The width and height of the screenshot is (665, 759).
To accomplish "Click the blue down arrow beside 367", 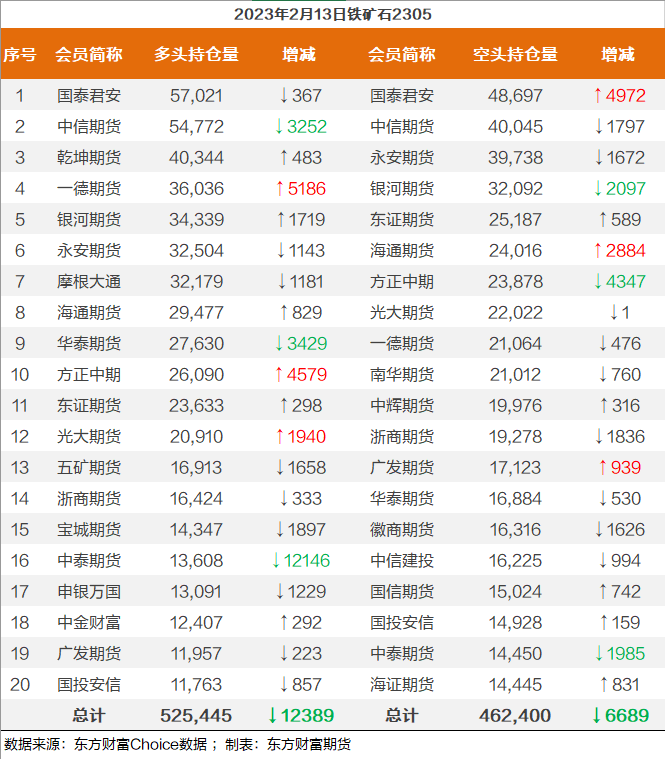I will pyautogui.click(x=284, y=96).
